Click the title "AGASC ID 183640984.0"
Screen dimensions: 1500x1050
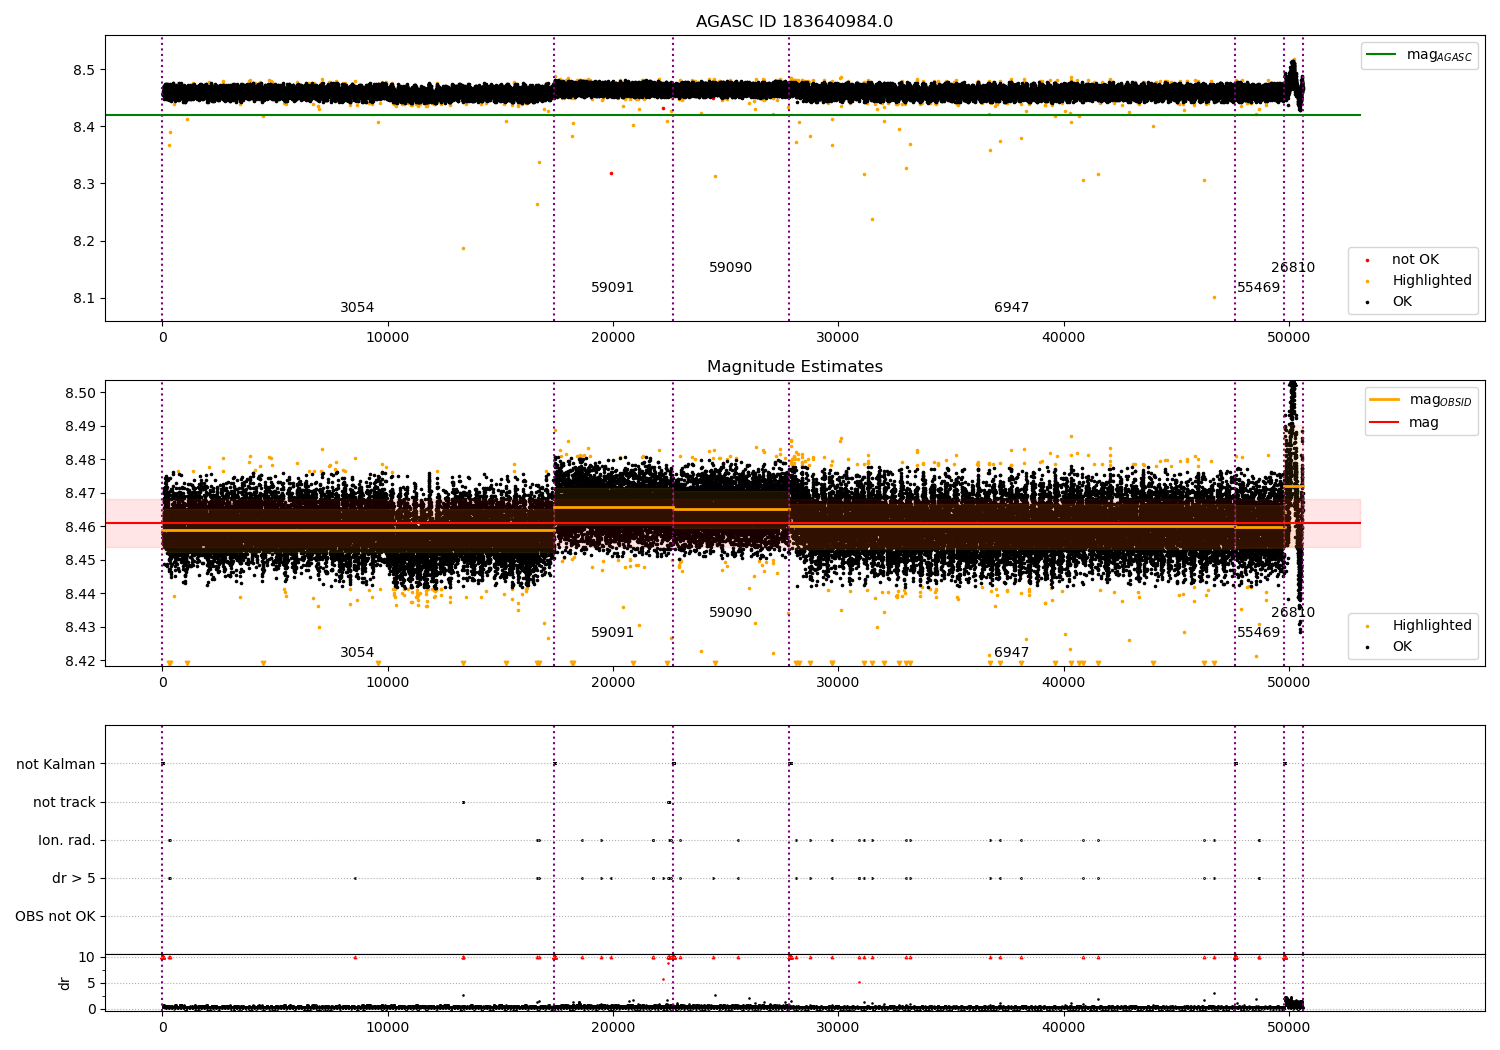pyautogui.click(x=794, y=22)
